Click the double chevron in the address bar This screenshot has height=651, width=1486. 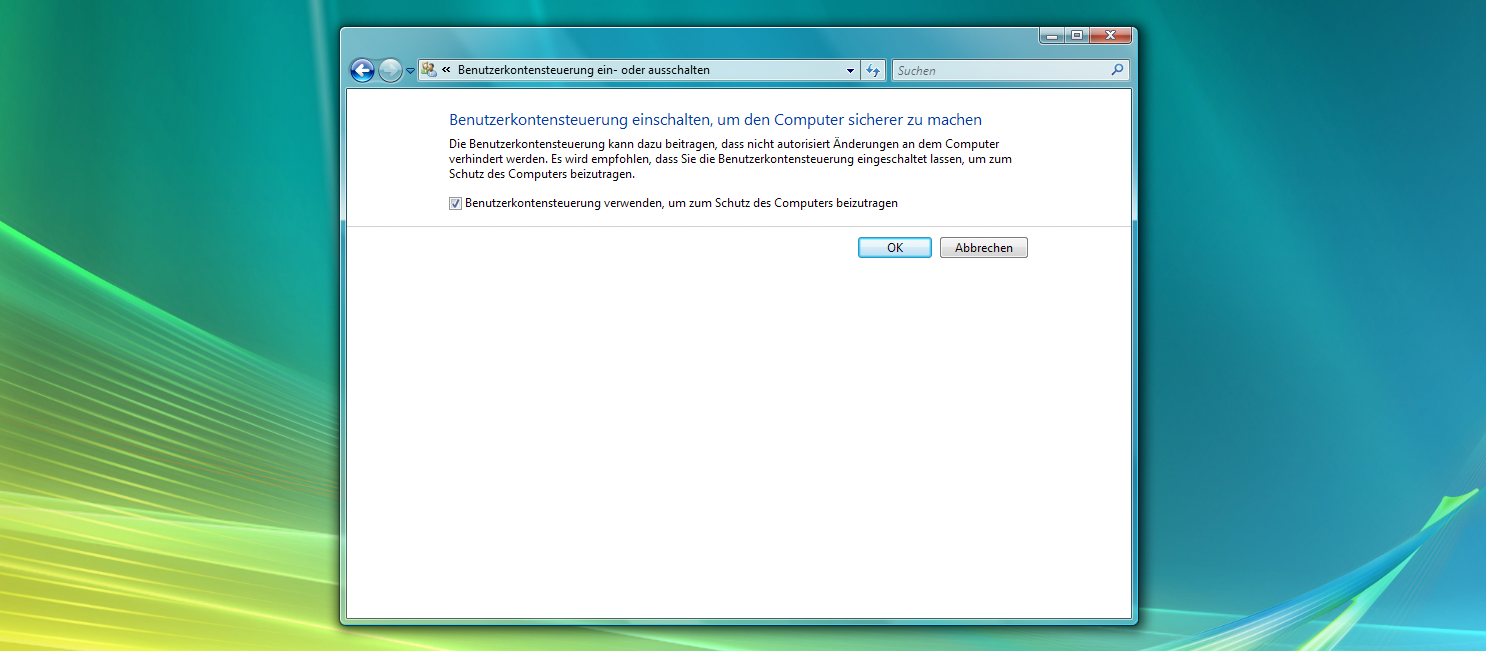(x=446, y=70)
